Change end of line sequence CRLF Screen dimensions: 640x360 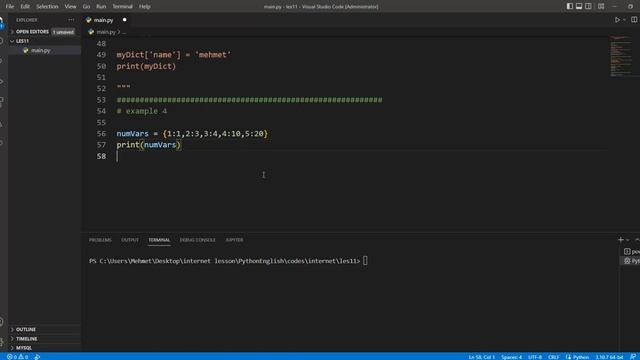[x=553, y=357]
